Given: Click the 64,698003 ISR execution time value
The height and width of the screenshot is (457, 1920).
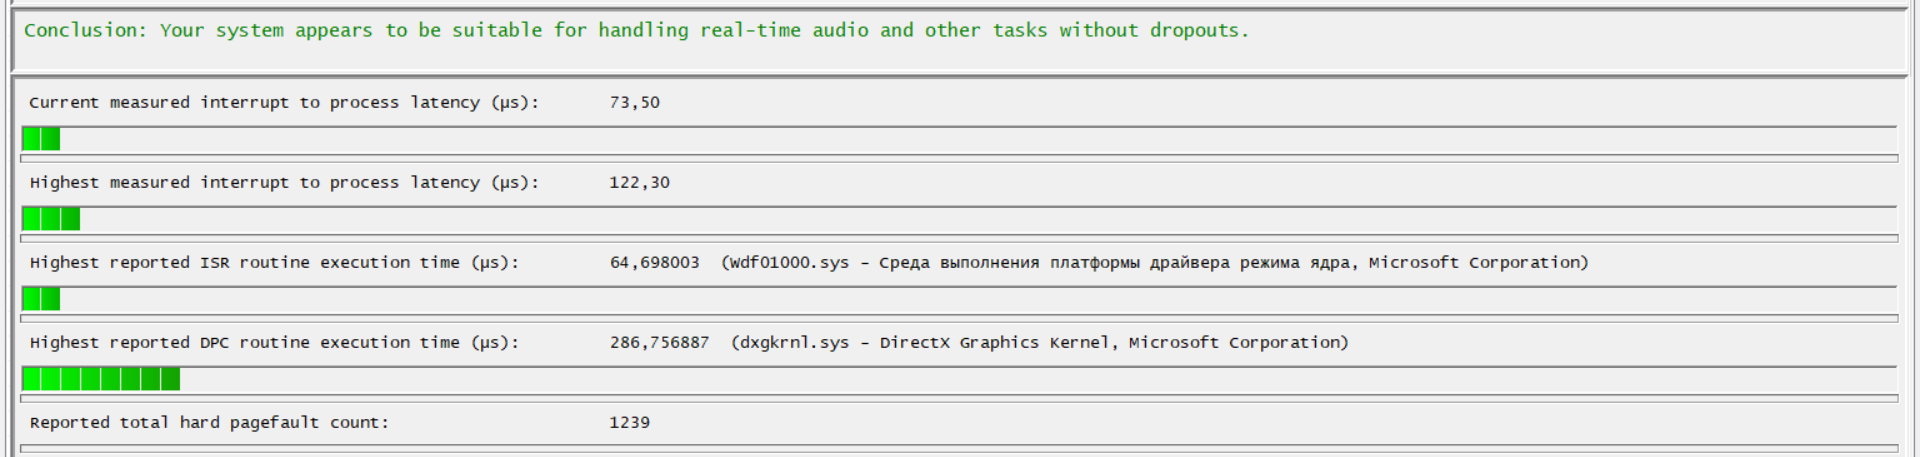Looking at the screenshot, I should pyautogui.click(x=654, y=262).
